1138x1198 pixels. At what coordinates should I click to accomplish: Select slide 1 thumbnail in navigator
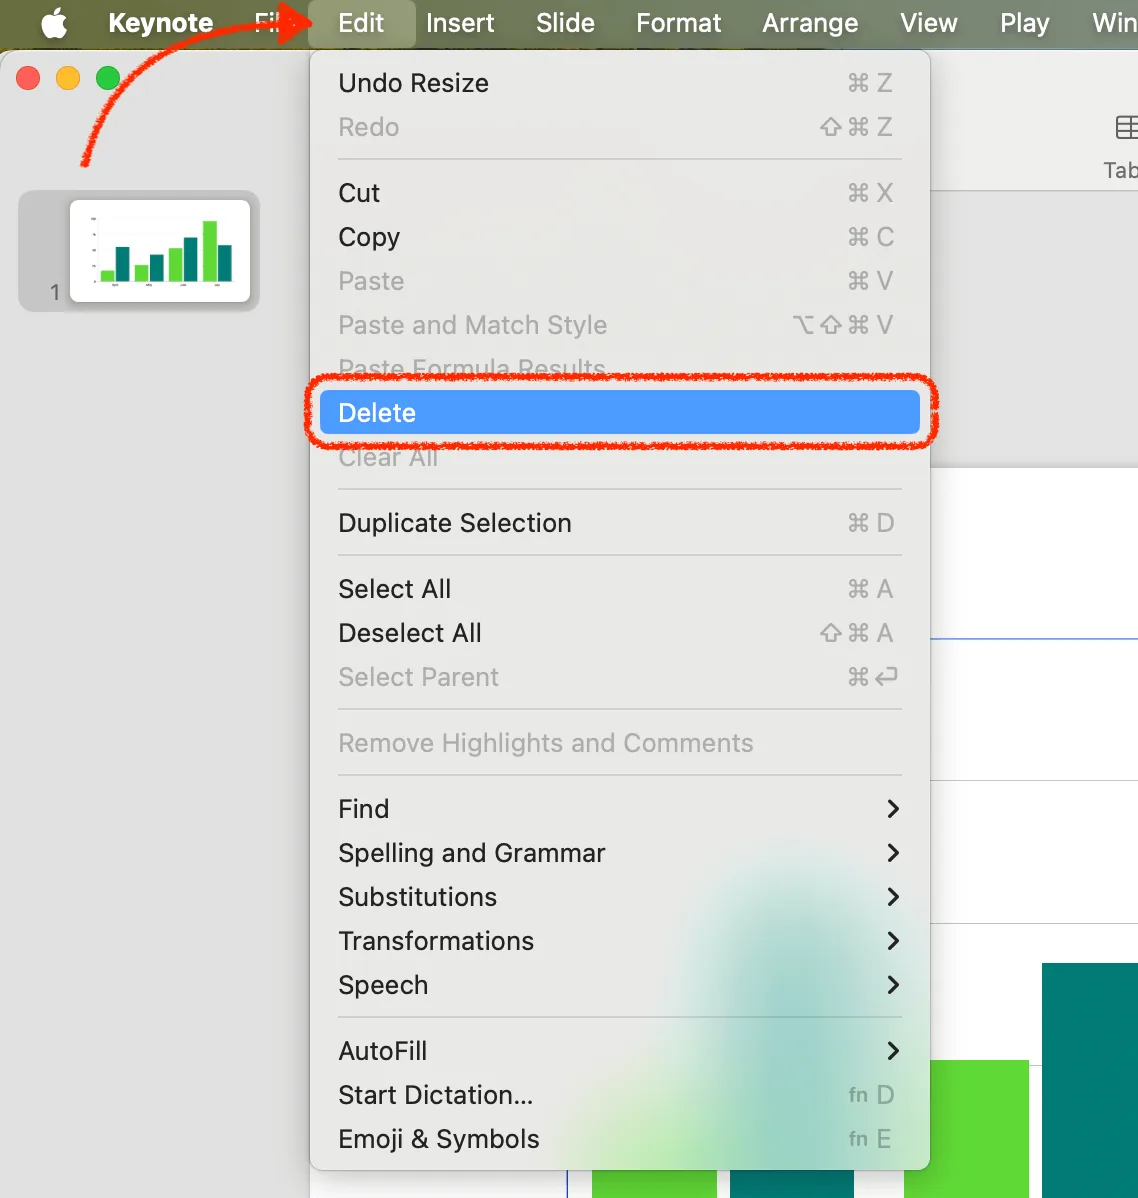[160, 251]
